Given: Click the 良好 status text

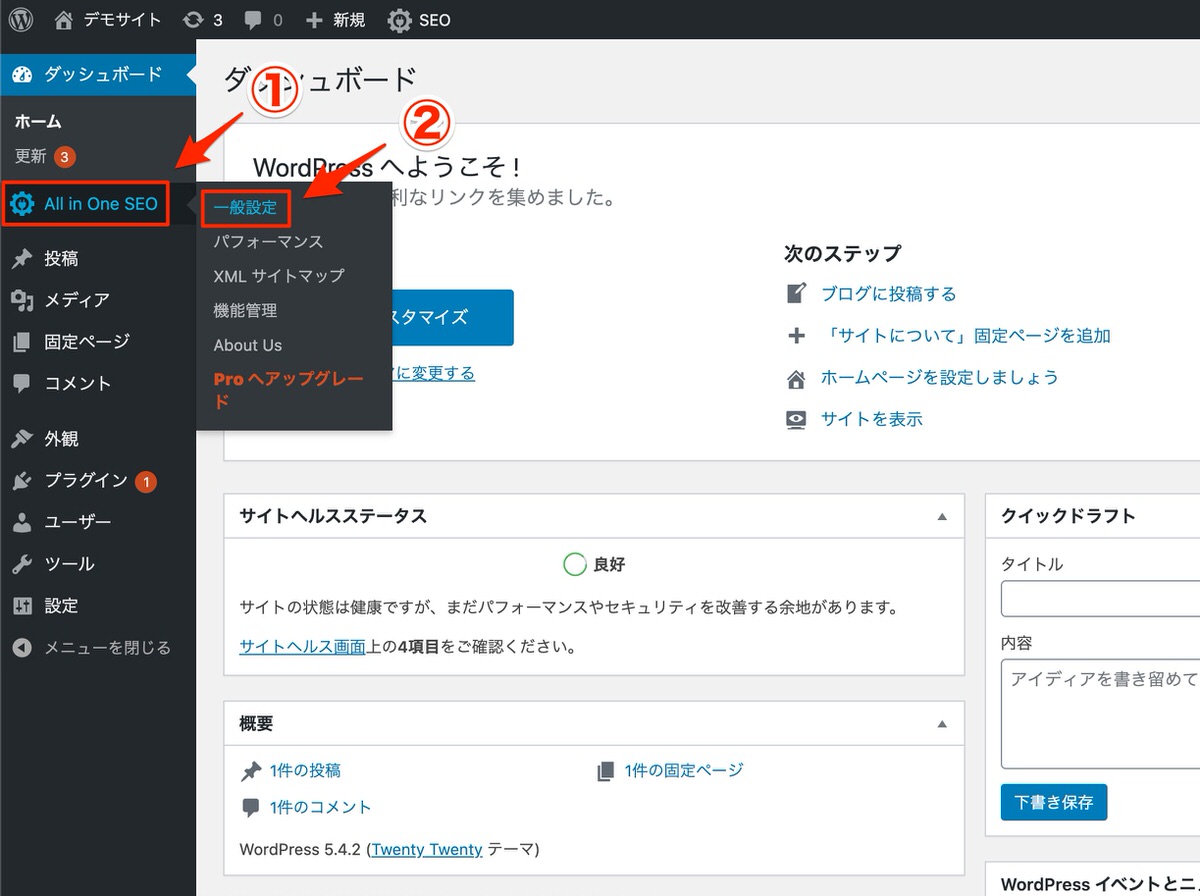Looking at the screenshot, I should point(609,565).
